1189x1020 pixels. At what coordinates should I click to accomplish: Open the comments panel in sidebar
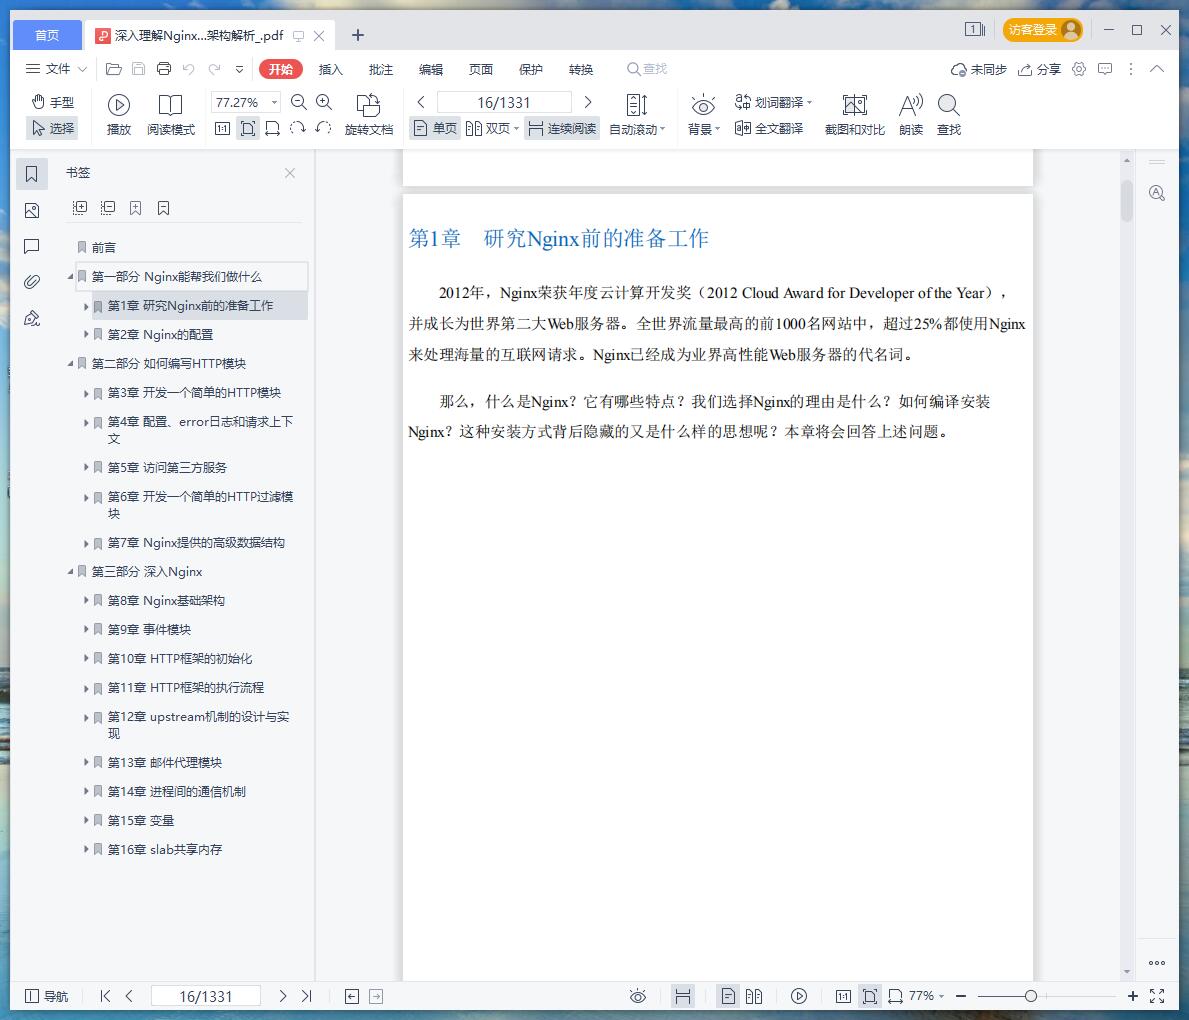pos(32,246)
